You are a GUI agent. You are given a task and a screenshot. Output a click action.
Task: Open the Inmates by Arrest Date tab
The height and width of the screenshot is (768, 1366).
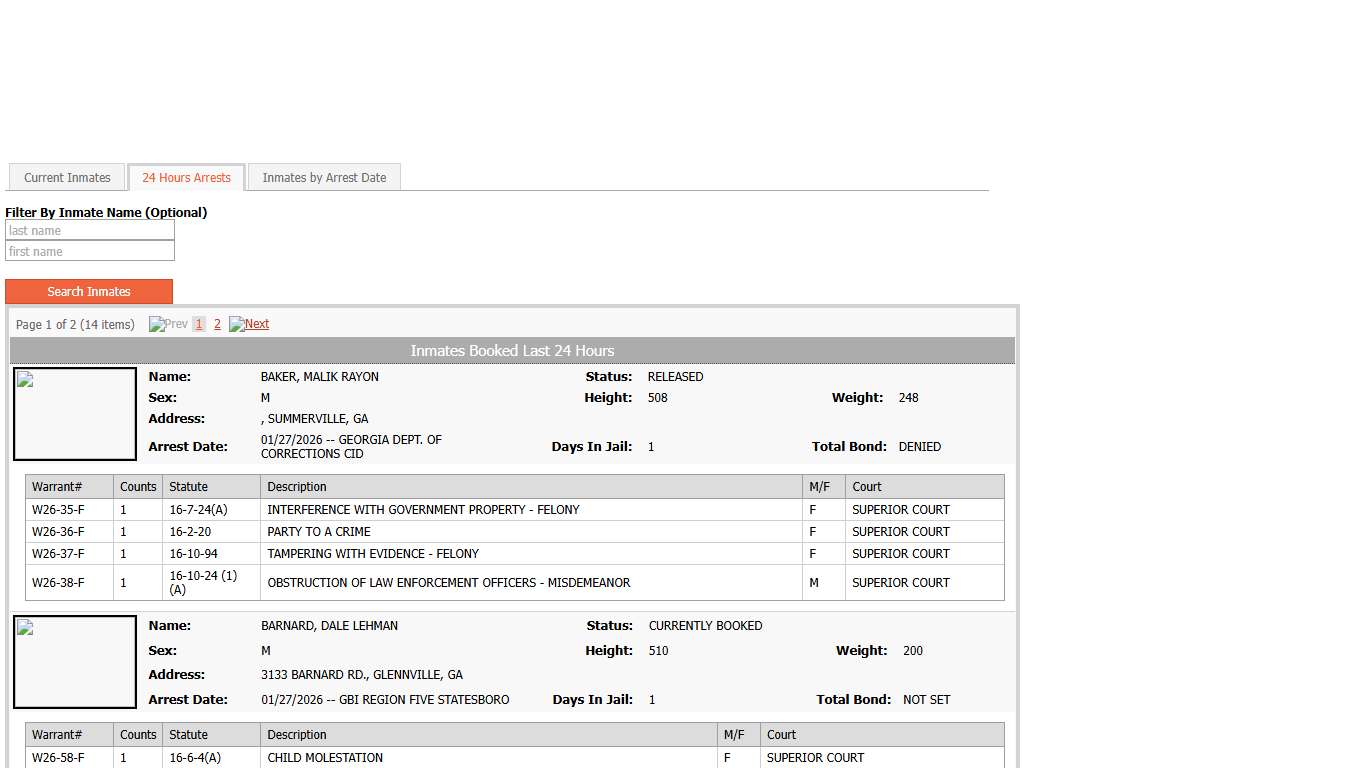tap(324, 178)
